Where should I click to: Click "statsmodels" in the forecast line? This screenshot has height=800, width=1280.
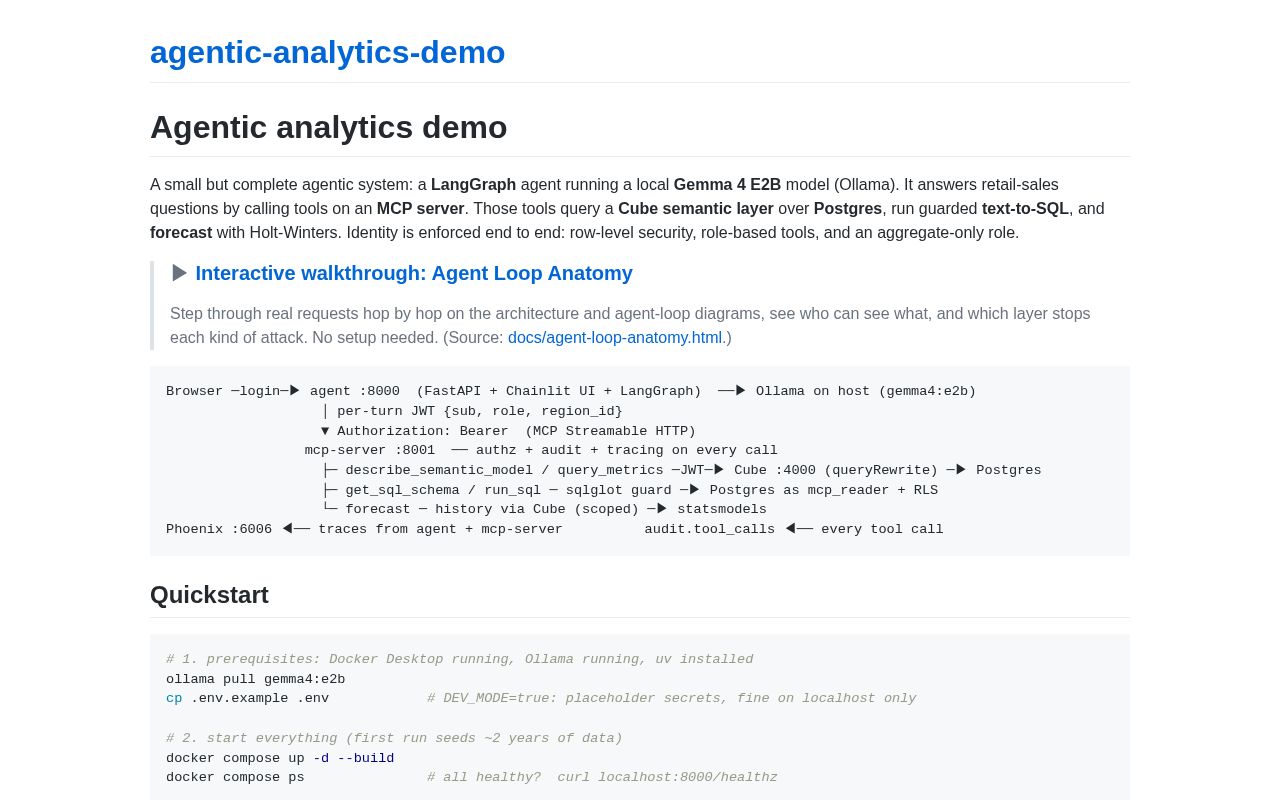[x=722, y=509]
